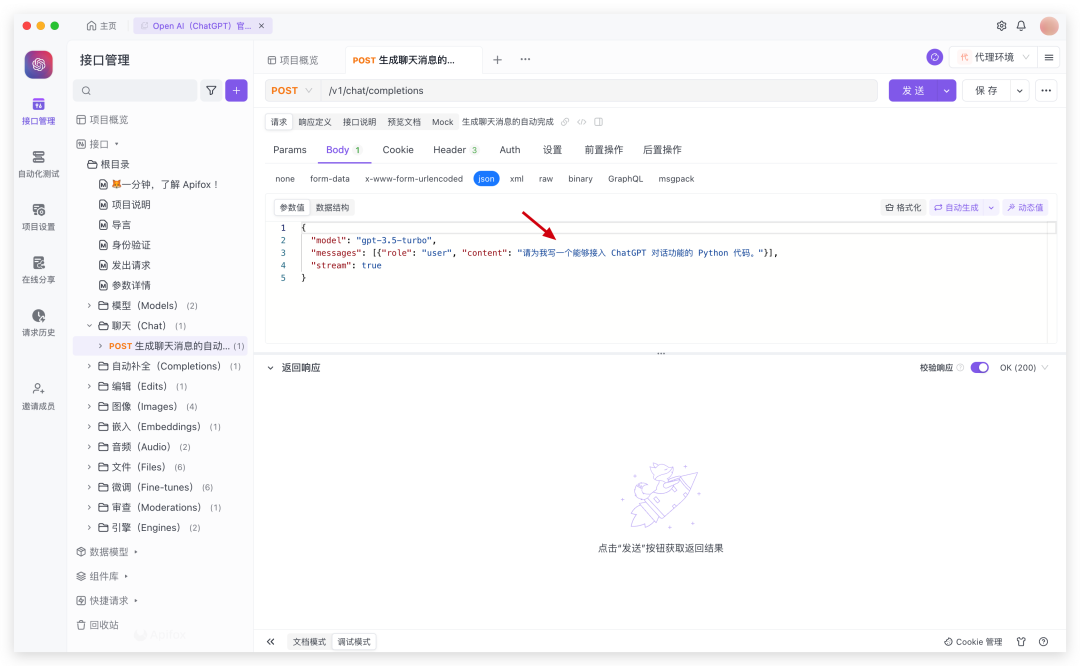This screenshot has height=666, width=1080.
Task: Open the POST method dropdown
Action: (291, 90)
